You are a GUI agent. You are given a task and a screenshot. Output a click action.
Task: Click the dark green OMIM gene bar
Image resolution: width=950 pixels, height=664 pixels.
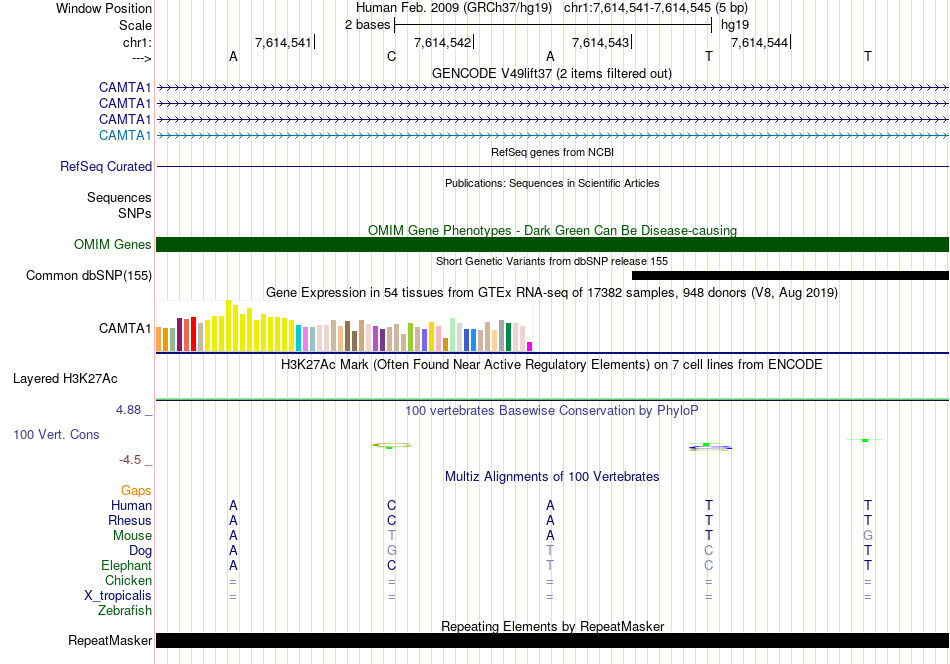tap(552, 244)
